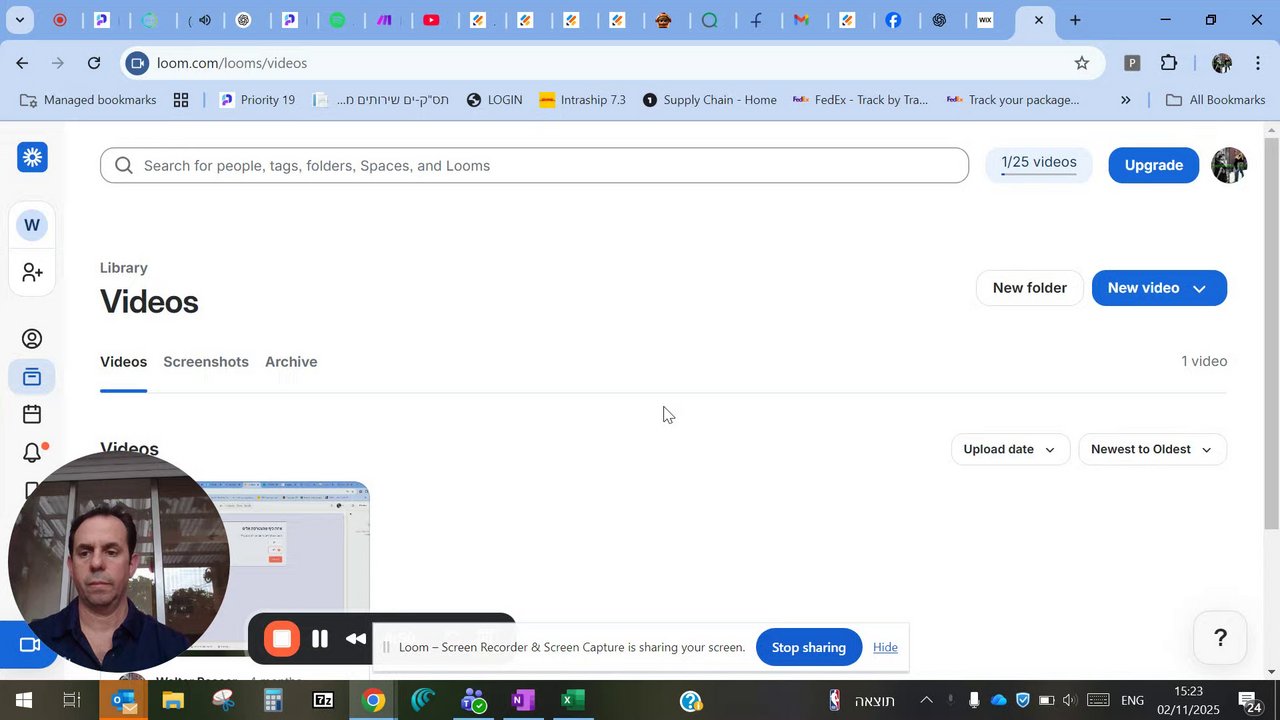Select the Videos tab in Library
The width and height of the screenshot is (1280, 720).
click(x=123, y=362)
